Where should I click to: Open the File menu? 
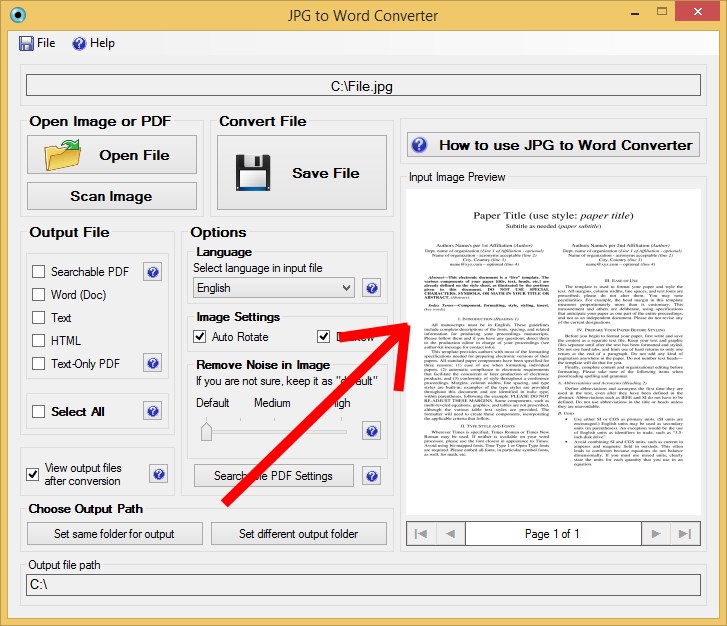click(37, 43)
